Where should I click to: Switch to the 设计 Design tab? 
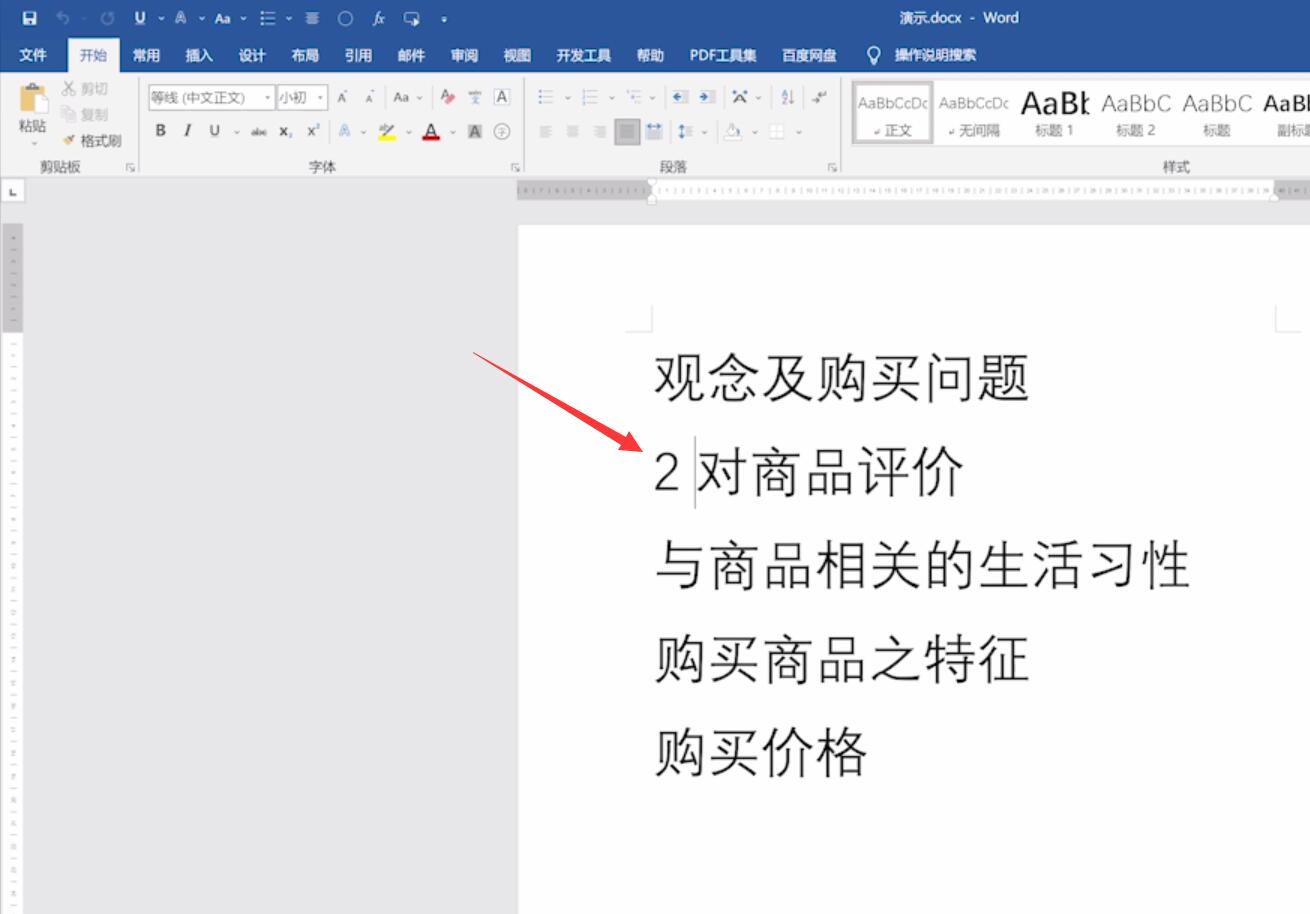(252, 56)
